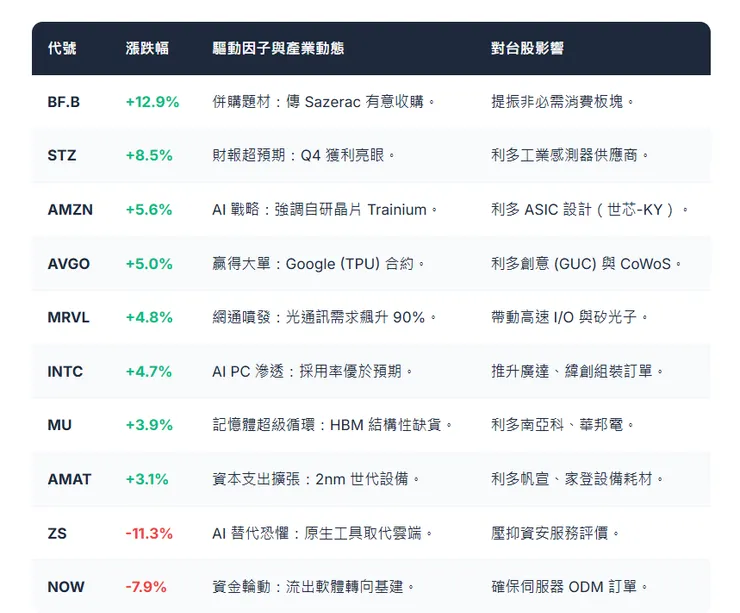Click the 驅動因子與產業動態 column header
The height and width of the screenshot is (613, 740).
278,48
